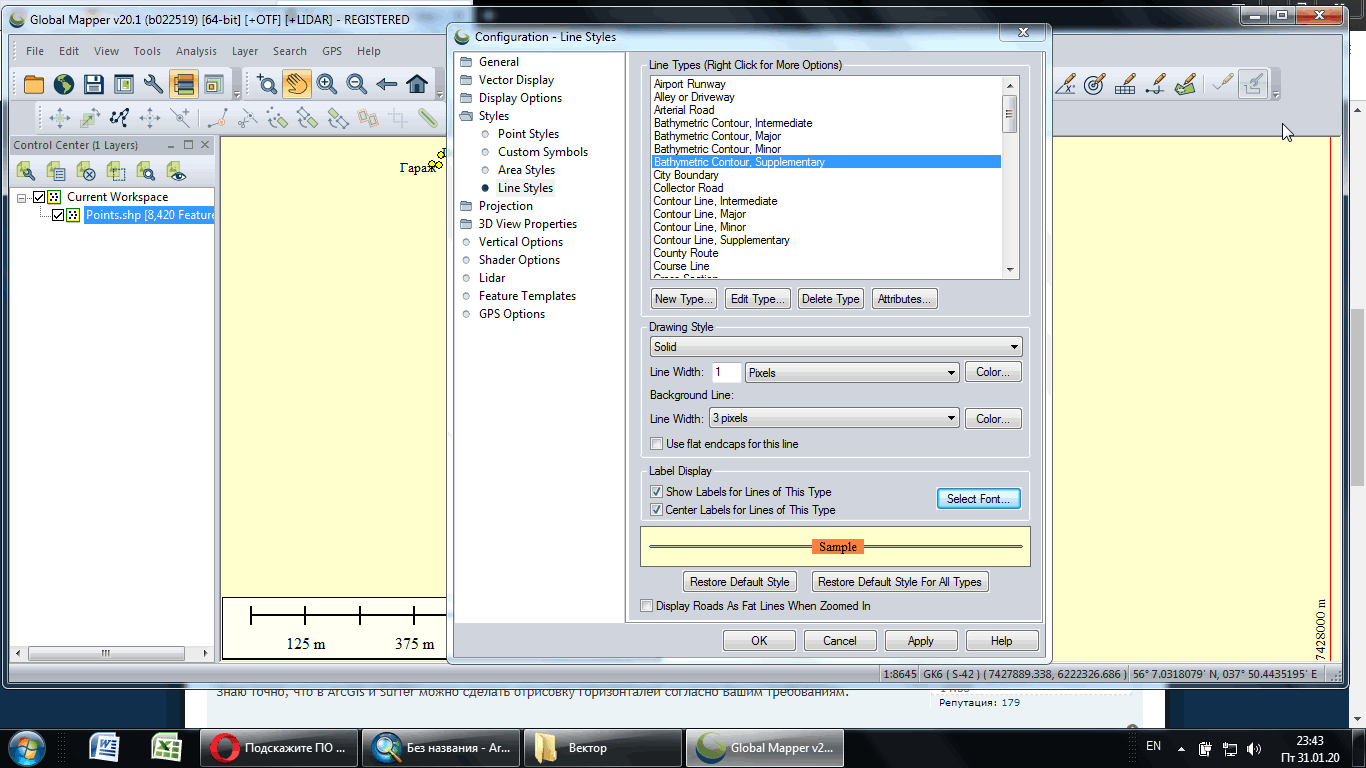Open the Word icon in the taskbar
Screen dimensions: 1366x768
(x=104, y=748)
